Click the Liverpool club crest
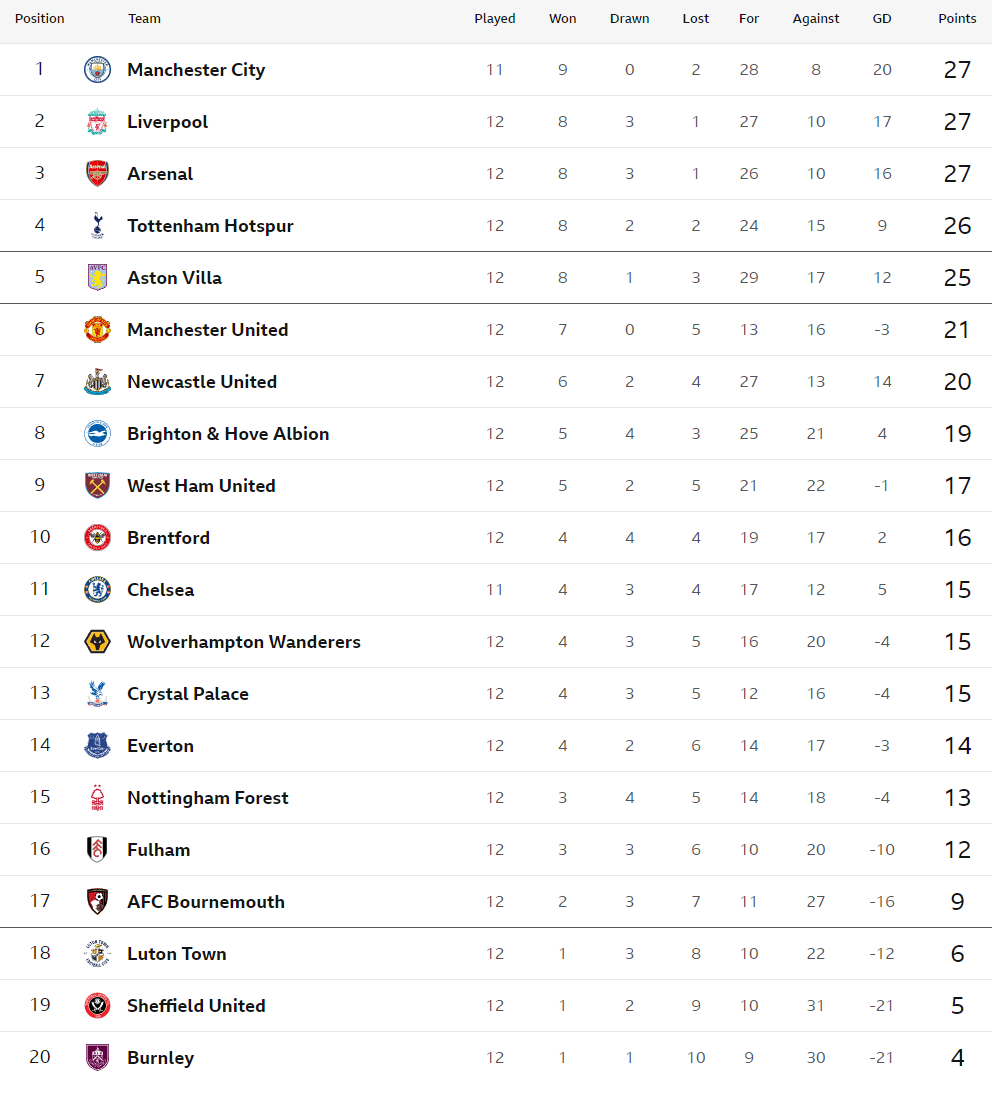The image size is (992, 1093). (x=97, y=122)
